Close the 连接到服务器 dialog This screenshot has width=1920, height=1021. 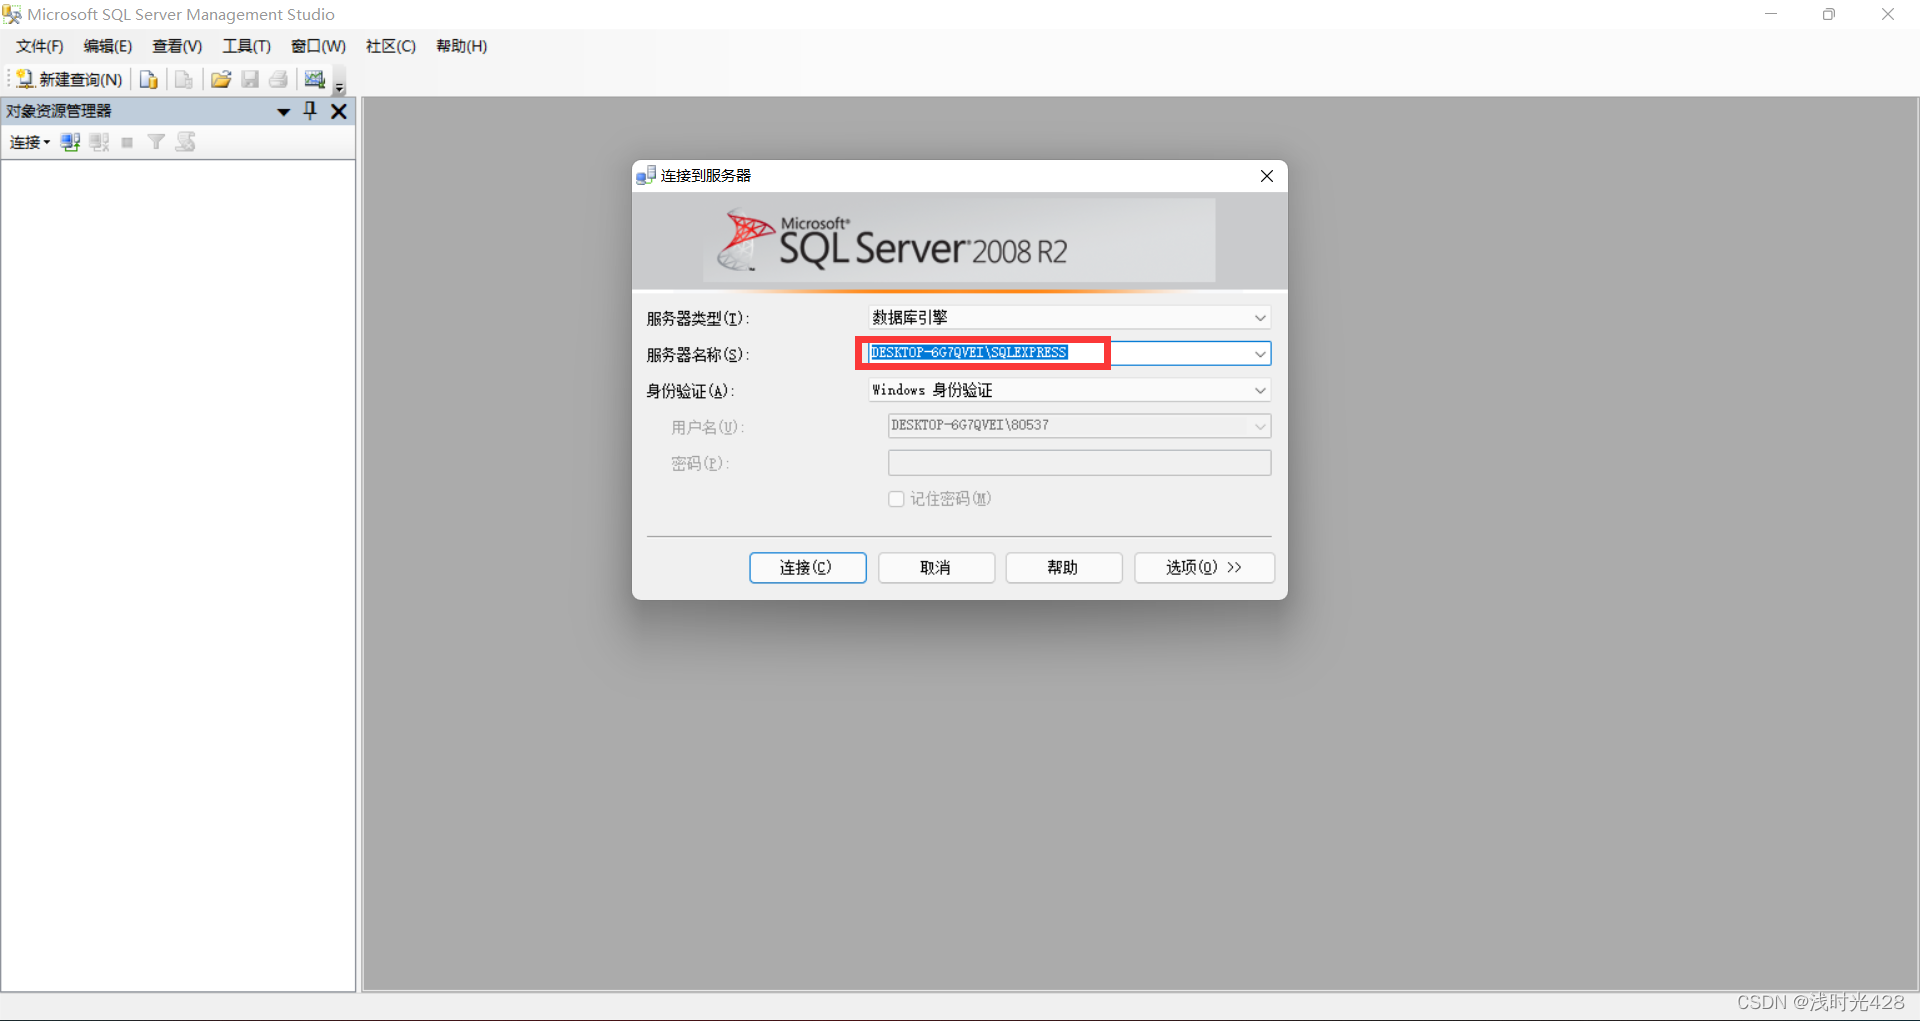click(x=1267, y=176)
